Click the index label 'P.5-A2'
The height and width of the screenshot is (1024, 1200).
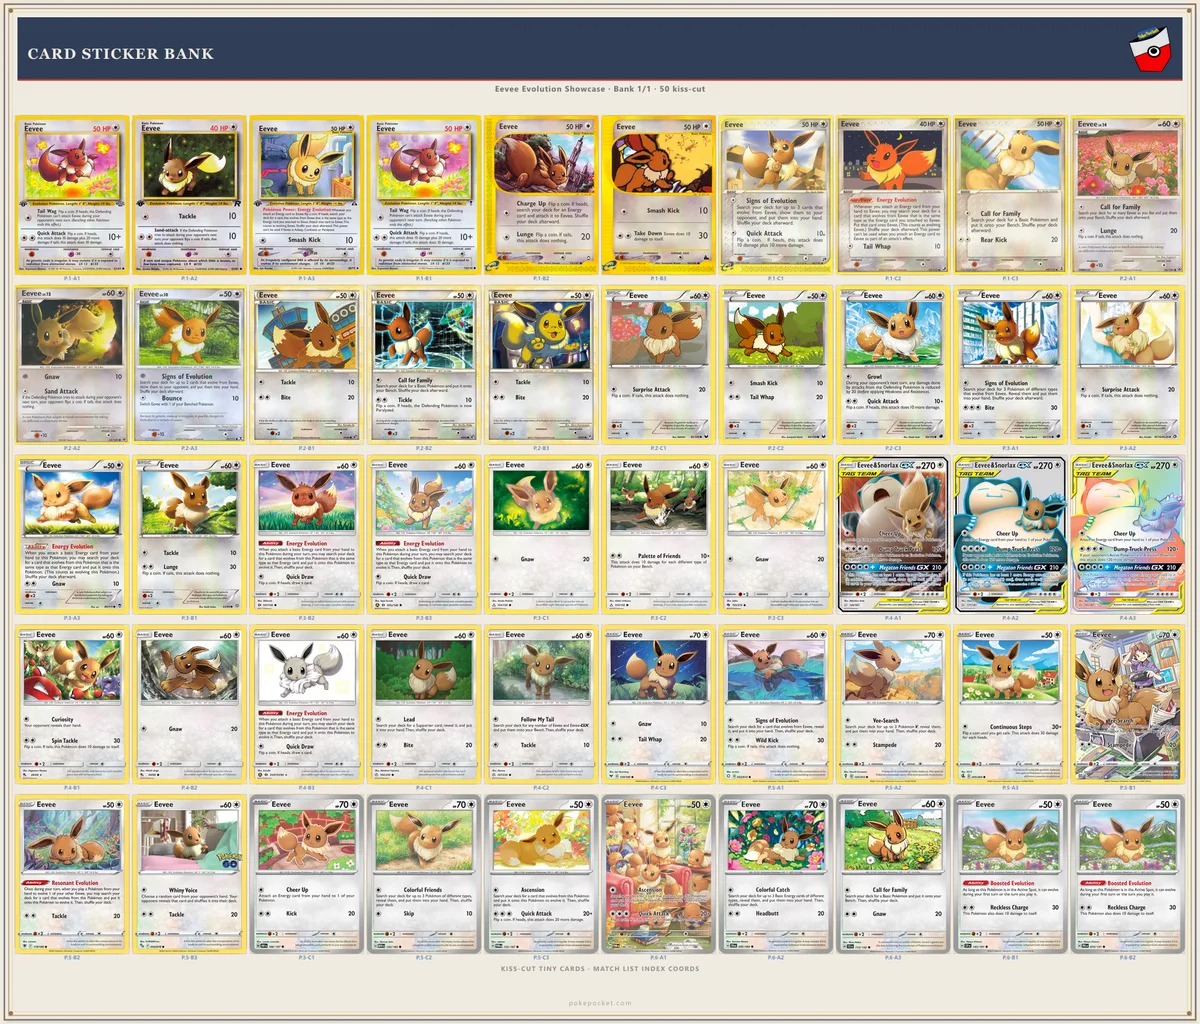point(893,789)
